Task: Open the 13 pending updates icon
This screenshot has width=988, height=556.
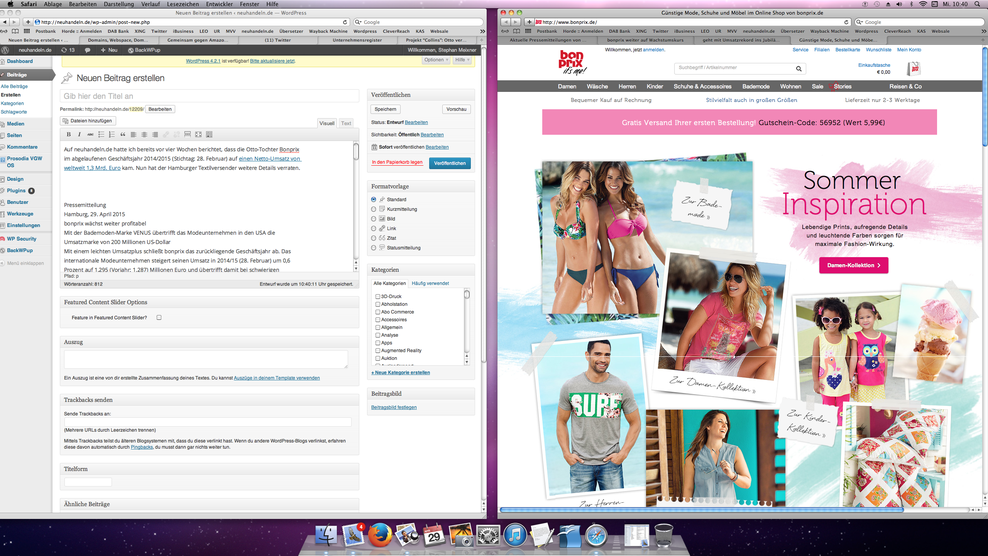Action: click(67, 50)
